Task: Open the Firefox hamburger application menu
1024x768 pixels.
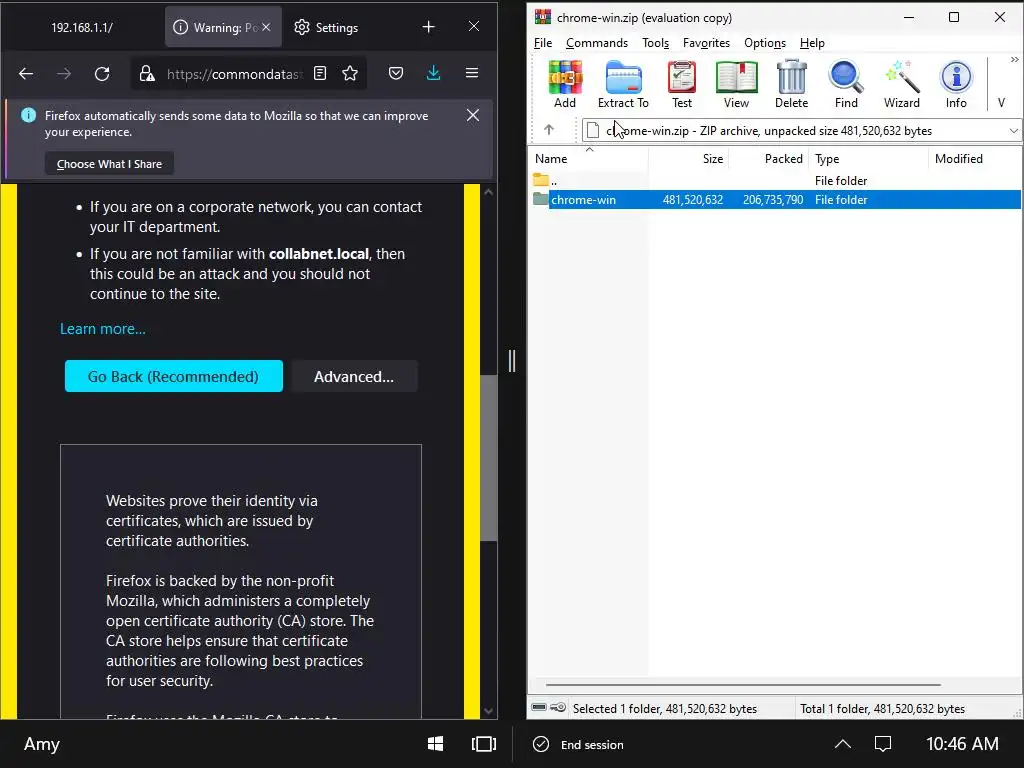Action: (472, 73)
